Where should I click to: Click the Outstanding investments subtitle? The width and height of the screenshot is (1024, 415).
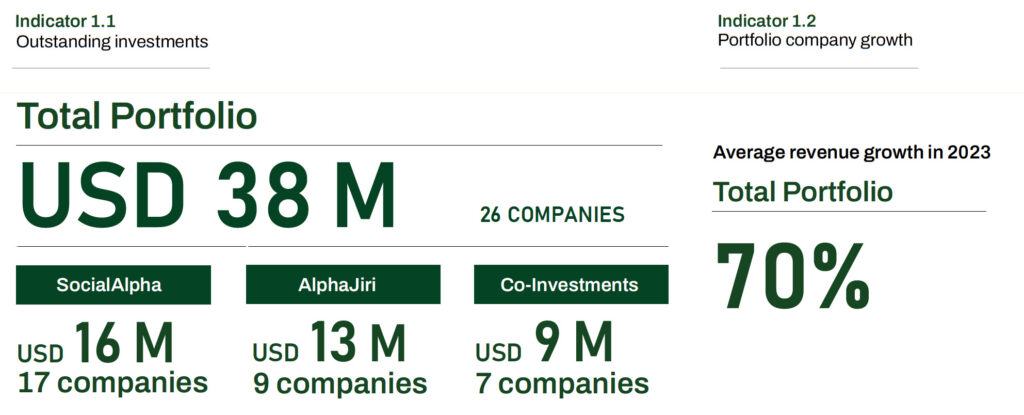pyautogui.click(x=112, y=42)
